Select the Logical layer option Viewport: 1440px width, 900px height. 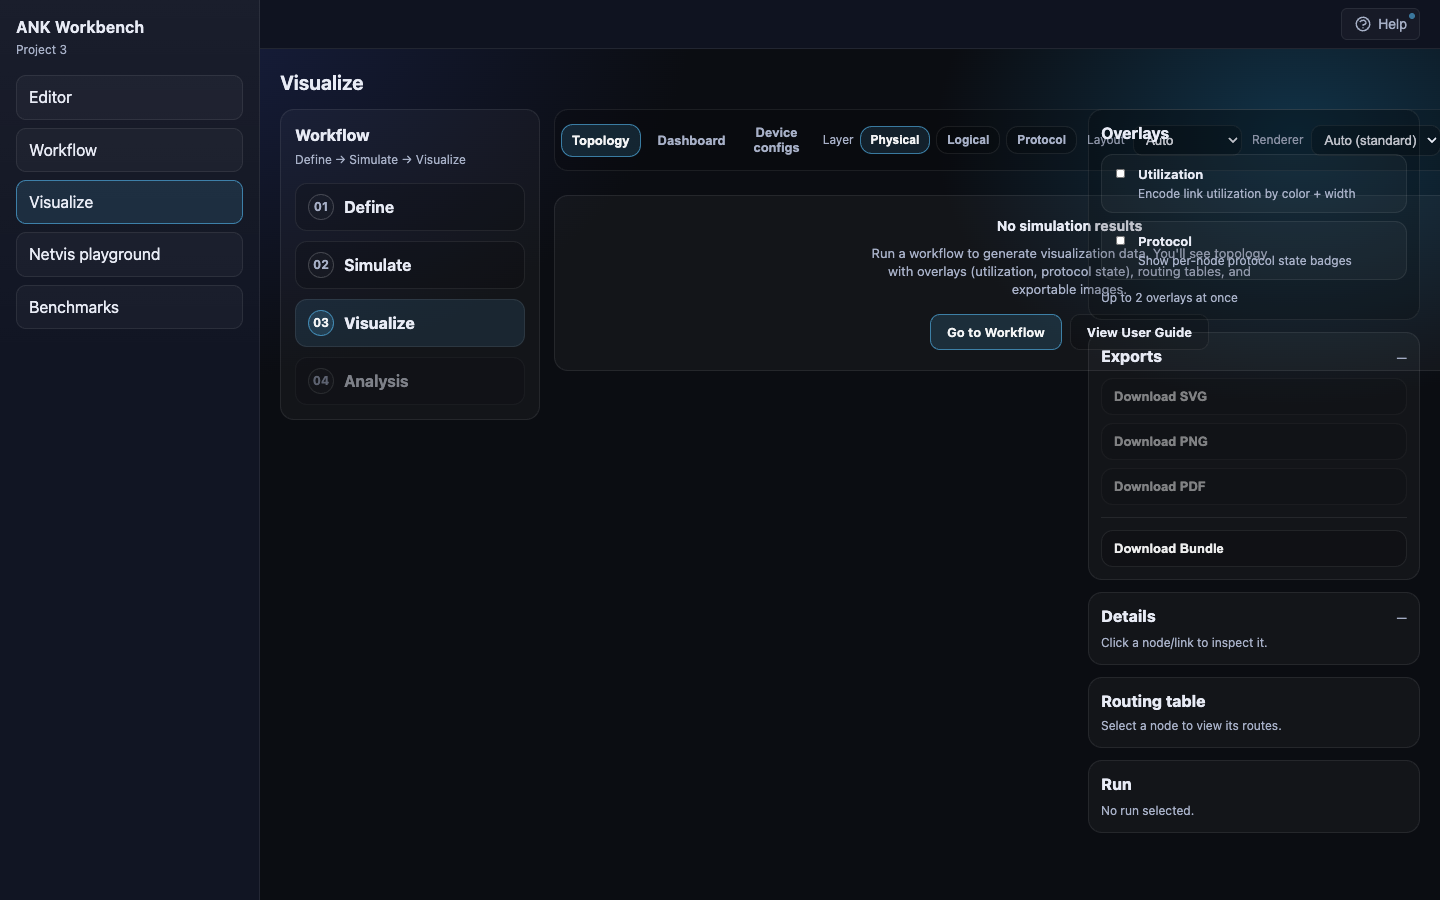pyautogui.click(x=967, y=140)
